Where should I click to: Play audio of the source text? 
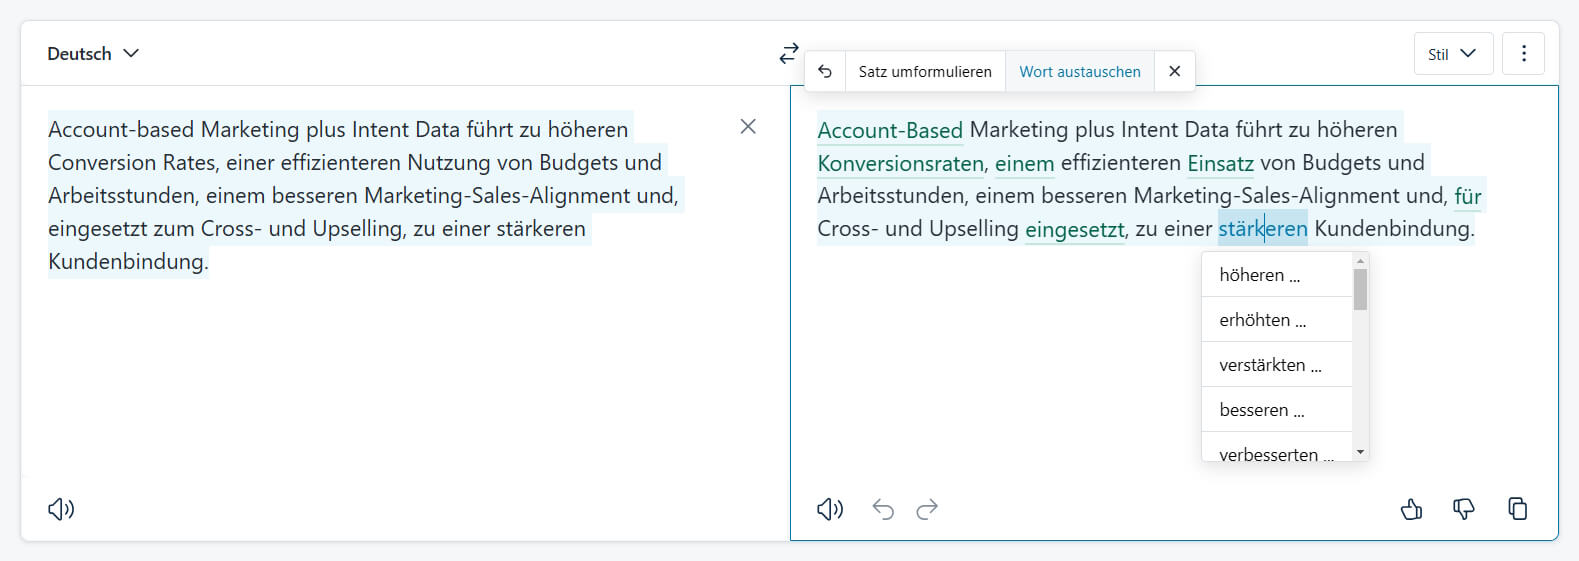point(61,509)
